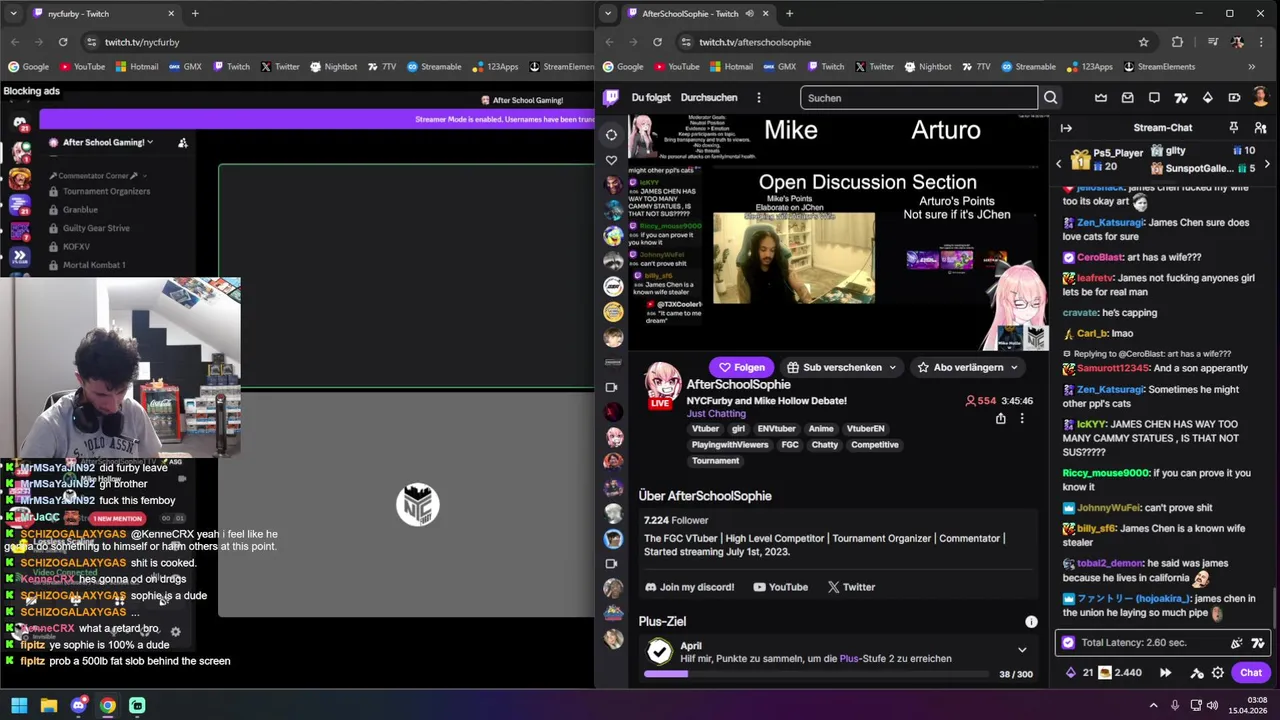Click the VtuberEN tag chip

click(x=865, y=429)
